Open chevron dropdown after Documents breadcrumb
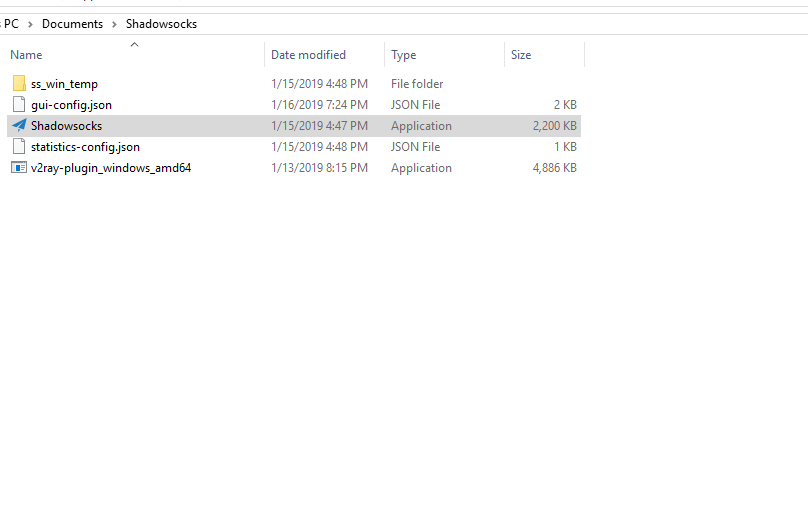The image size is (808, 515). point(114,24)
